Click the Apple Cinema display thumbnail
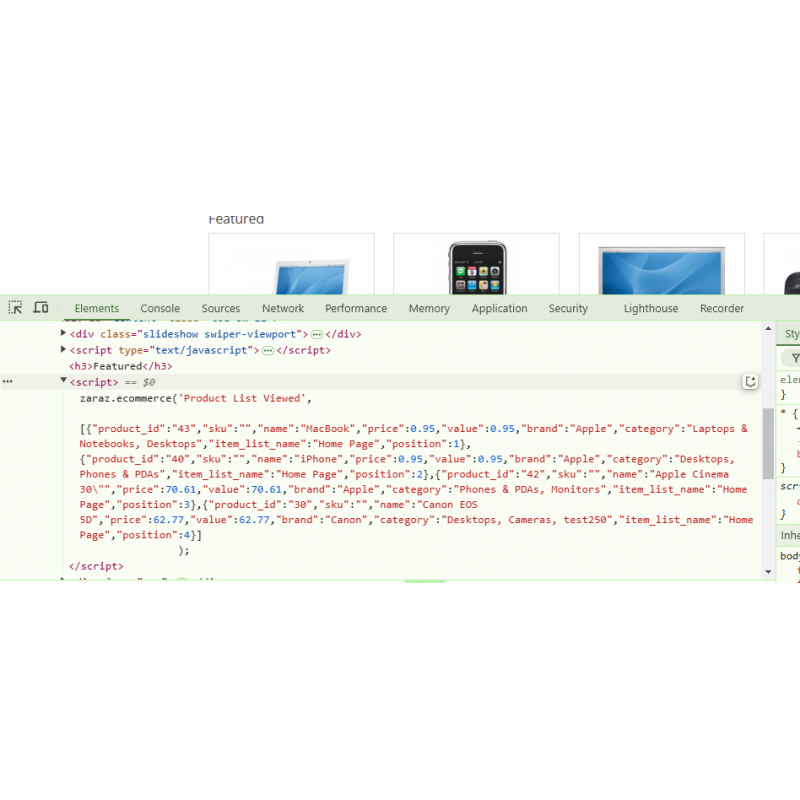The image size is (800, 800). (x=662, y=264)
